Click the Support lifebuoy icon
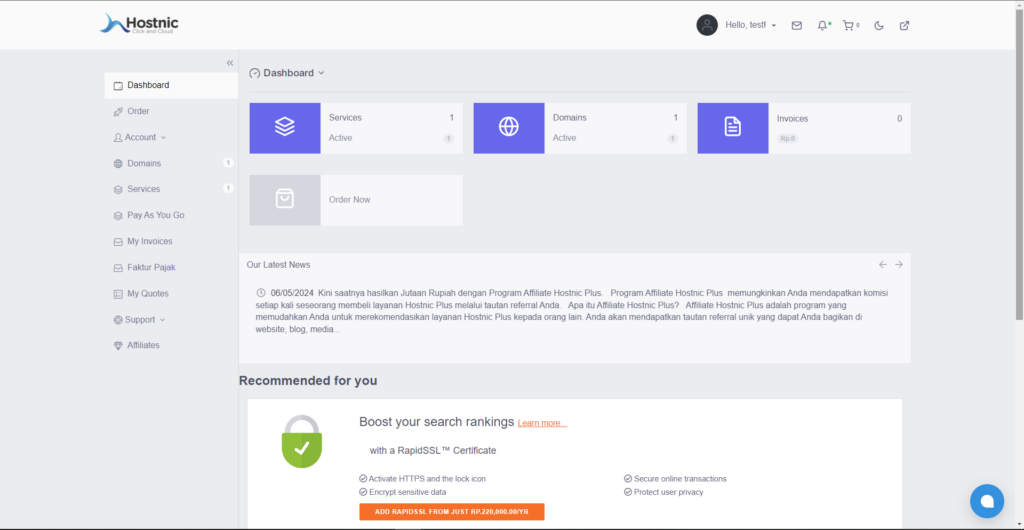Image resolution: width=1024 pixels, height=530 pixels. (118, 320)
